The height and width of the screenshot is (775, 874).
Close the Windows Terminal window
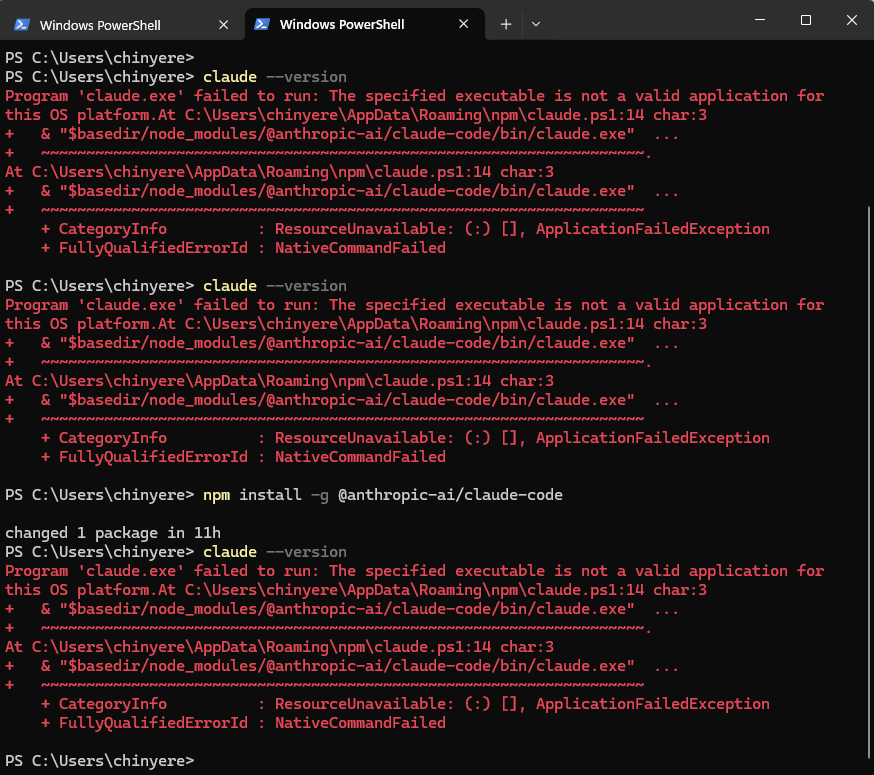(x=851, y=20)
